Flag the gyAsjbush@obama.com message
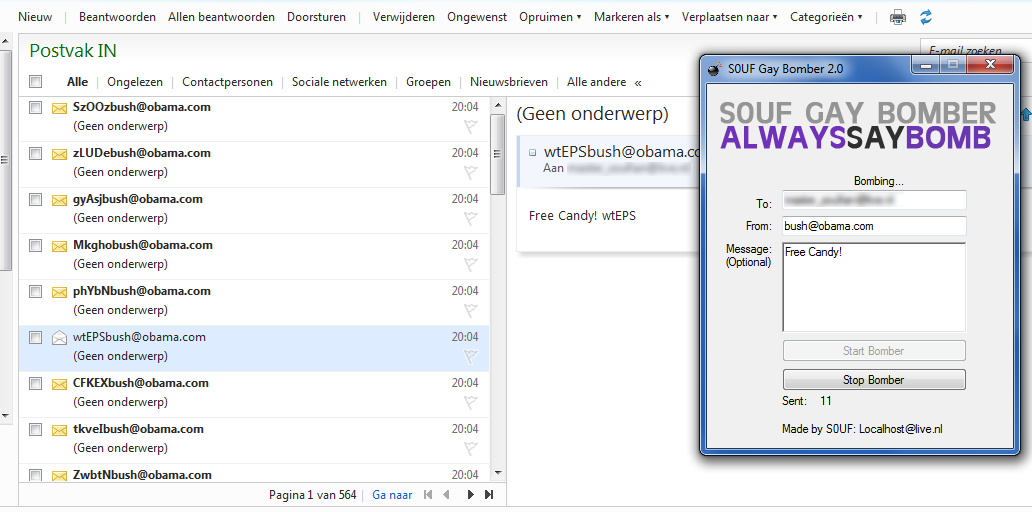Viewport: 1032px width, 512px height. point(471,218)
